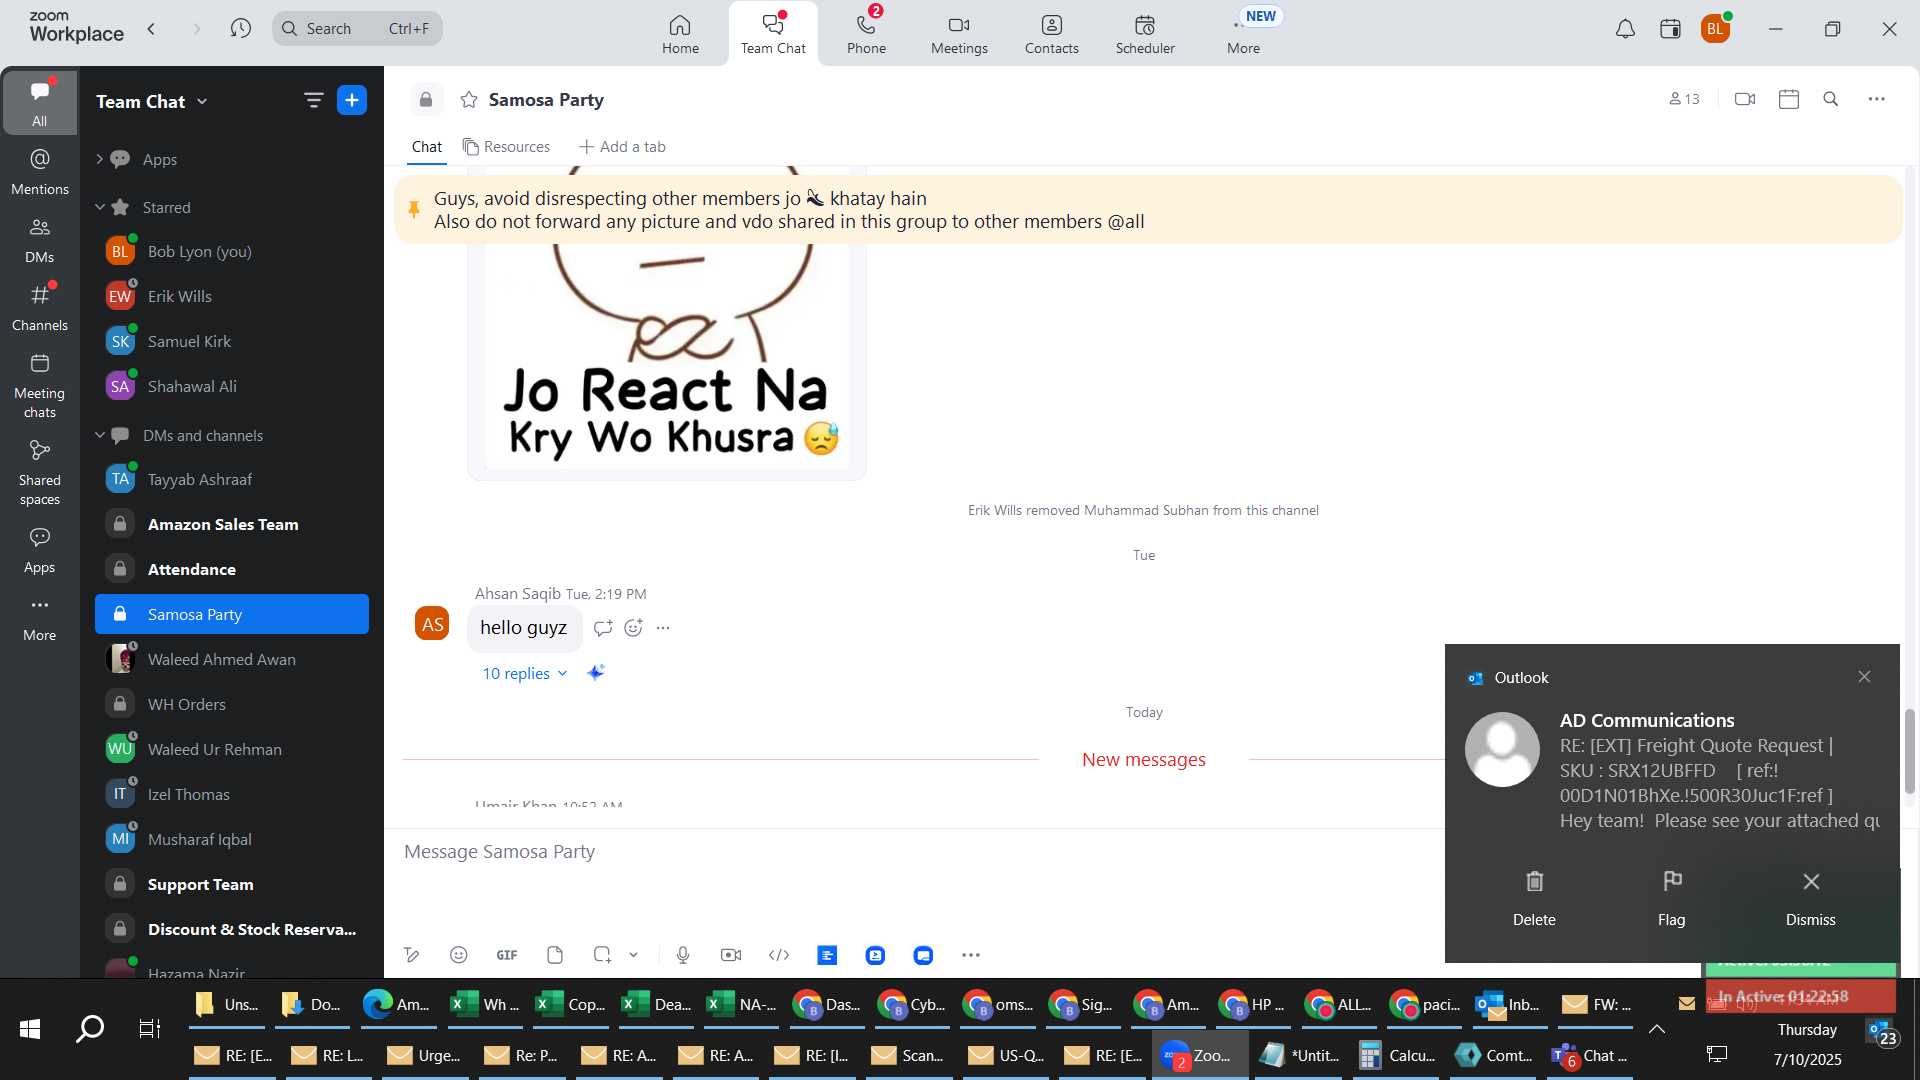Go to the Meetings tab
The width and height of the screenshot is (1920, 1080).
[959, 34]
